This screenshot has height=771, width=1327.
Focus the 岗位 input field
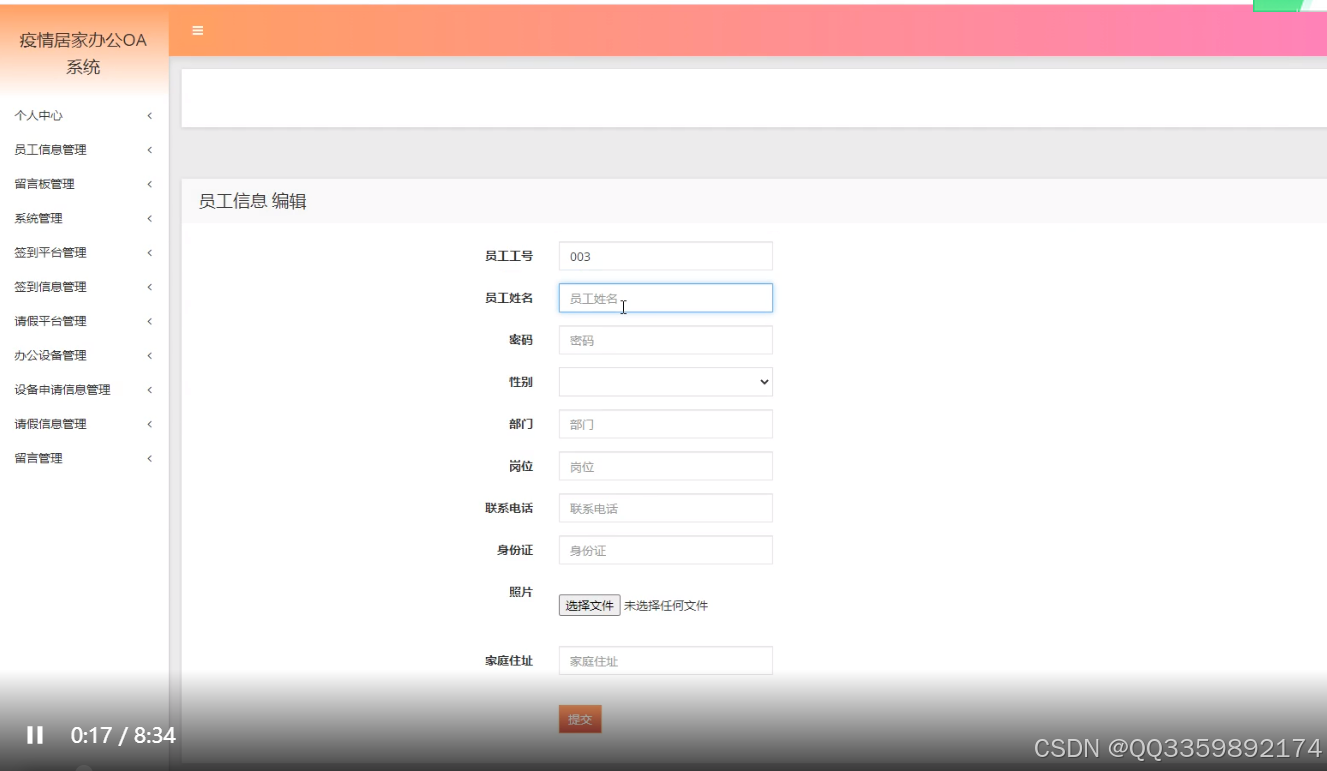(666, 466)
